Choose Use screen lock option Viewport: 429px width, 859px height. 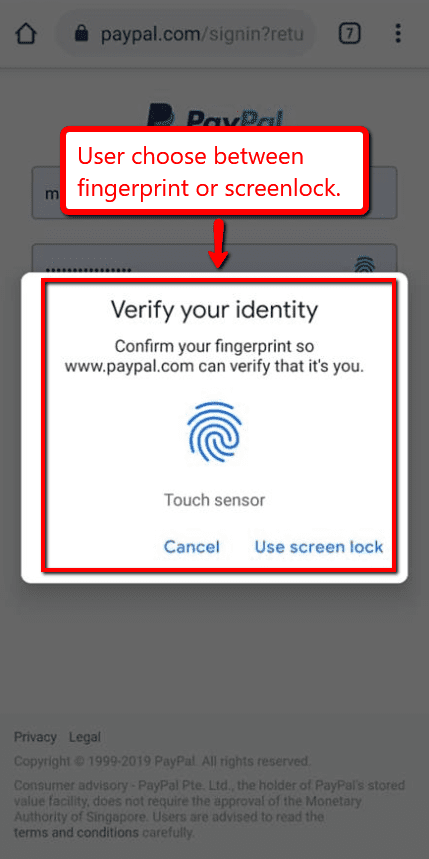pos(319,547)
